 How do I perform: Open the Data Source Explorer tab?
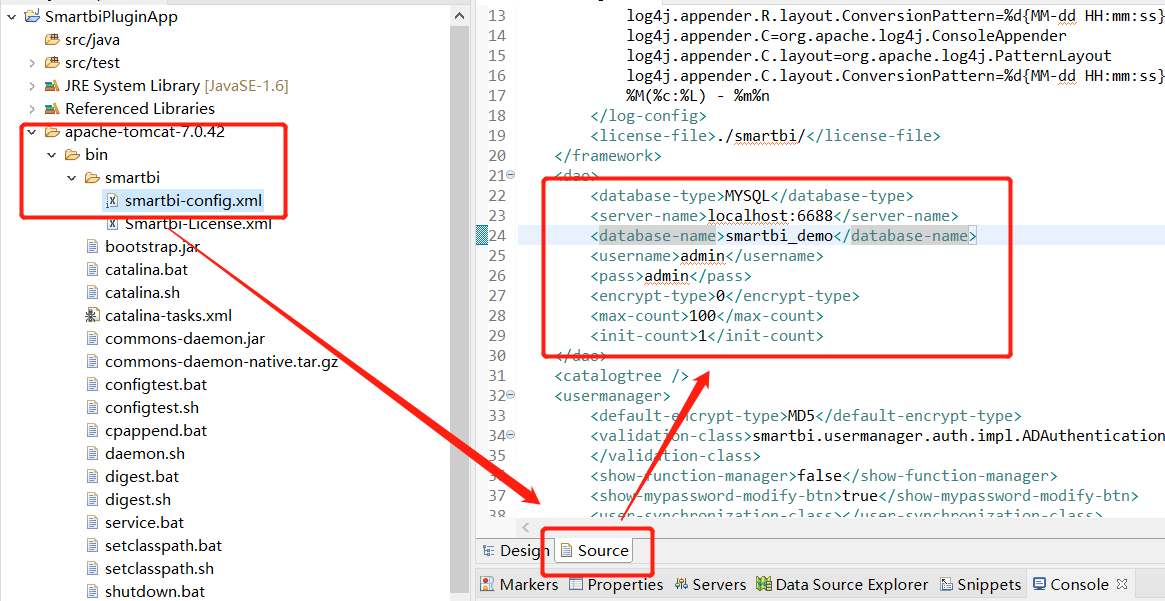[842, 585]
